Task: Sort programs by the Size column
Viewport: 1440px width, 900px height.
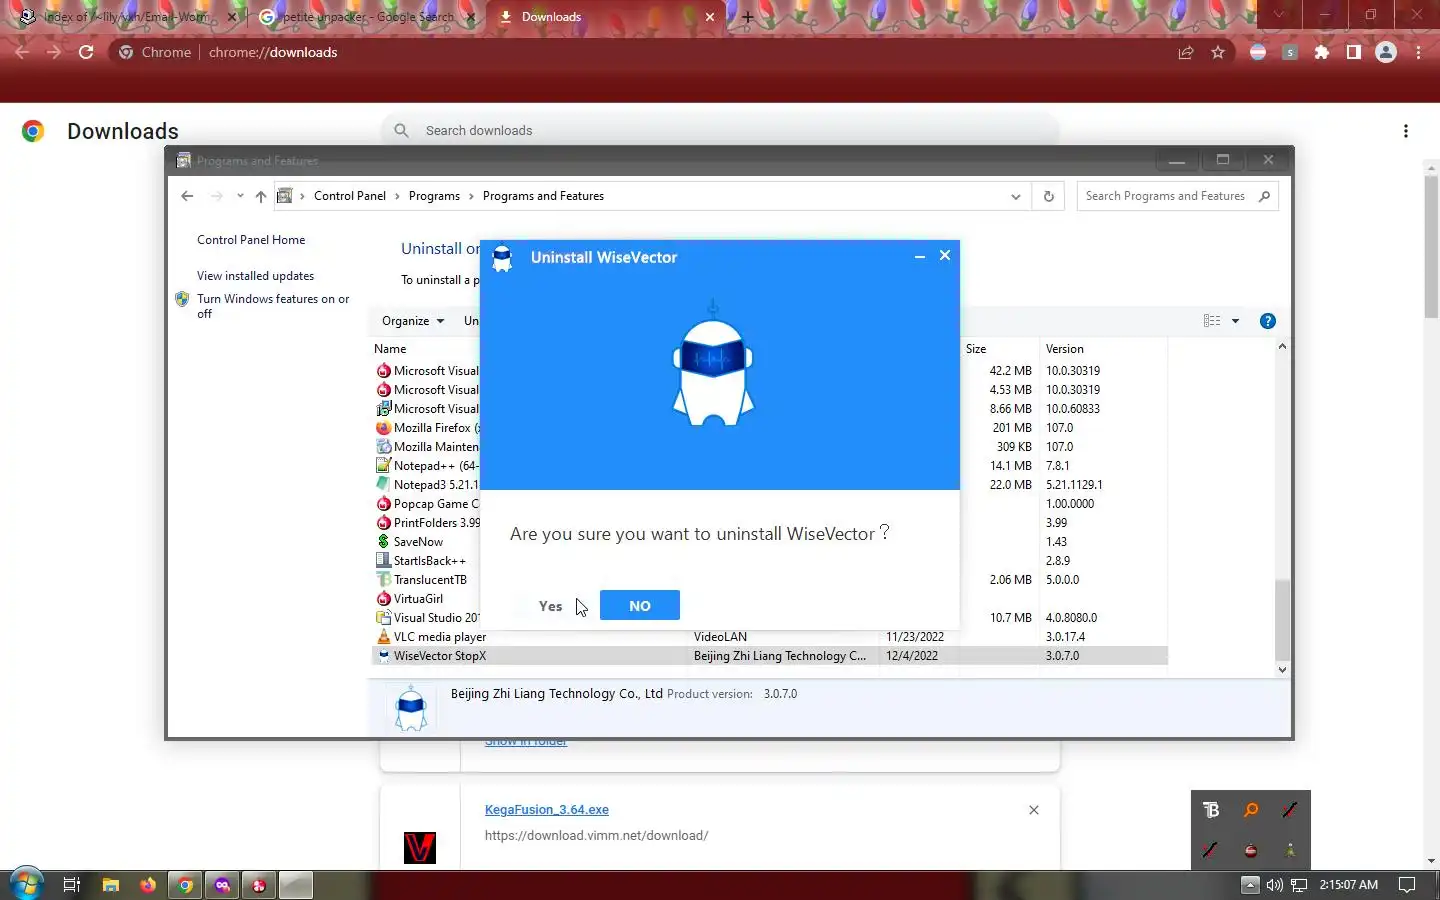Action: pos(976,349)
